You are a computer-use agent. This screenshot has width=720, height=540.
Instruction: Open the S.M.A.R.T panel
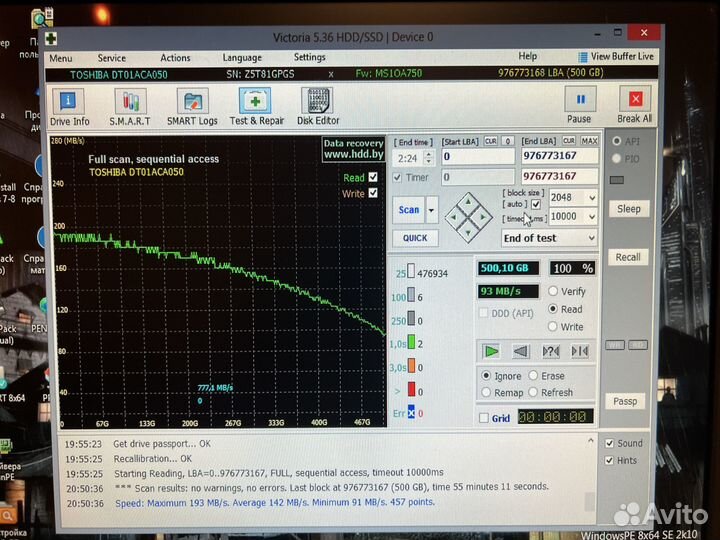(x=130, y=107)
